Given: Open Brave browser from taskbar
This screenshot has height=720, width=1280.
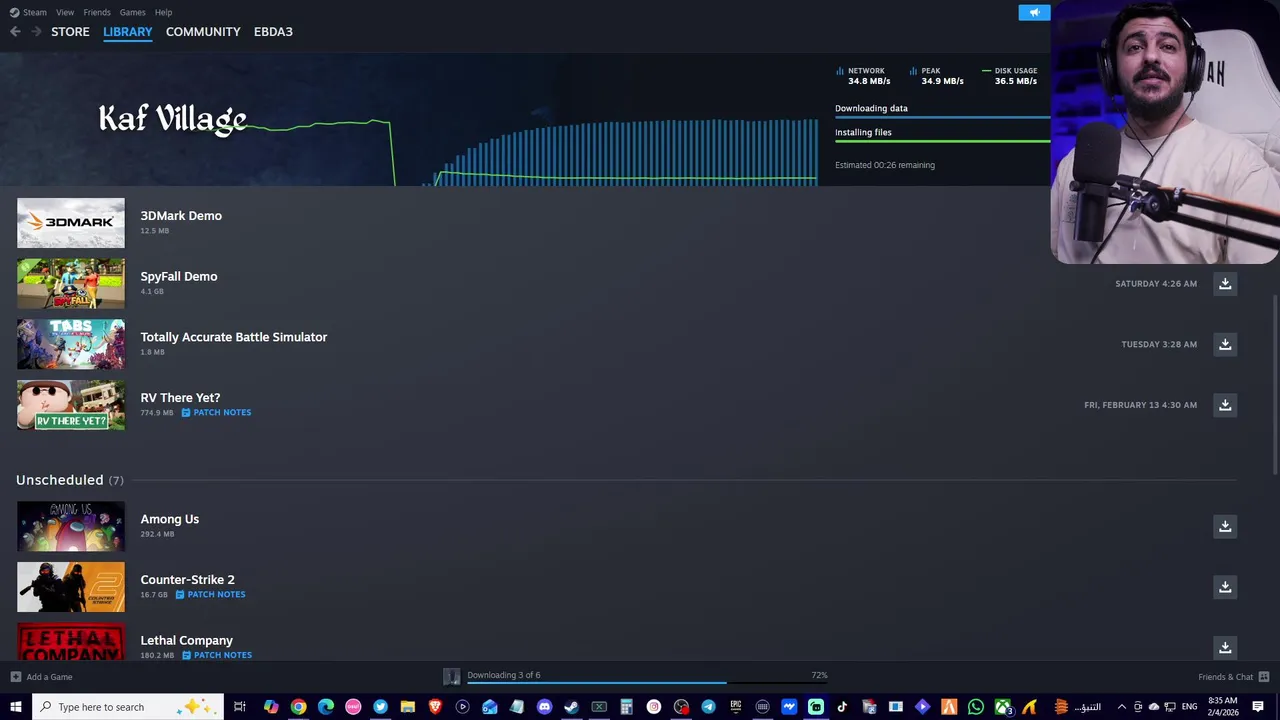Looking at the screenshot, I should tap(435, 707).
